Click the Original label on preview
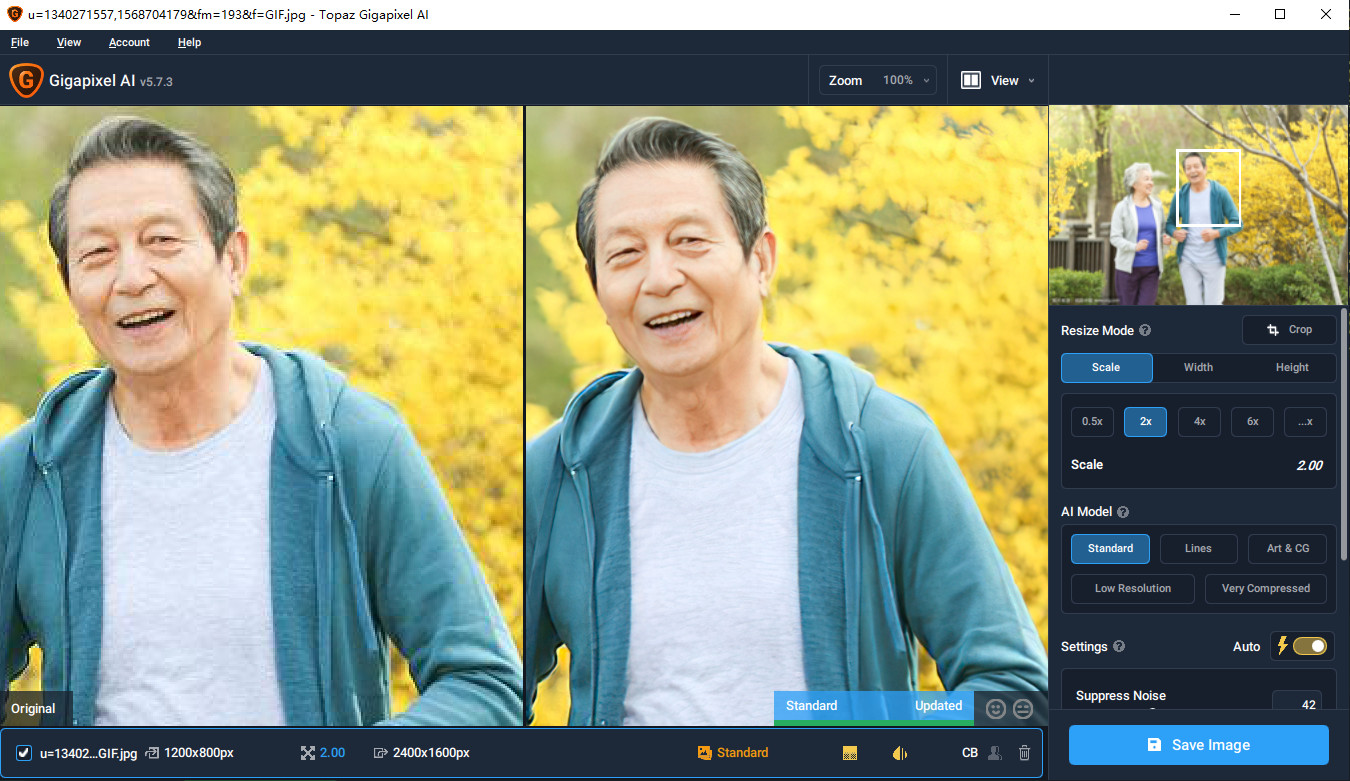 tap(33, 709)
